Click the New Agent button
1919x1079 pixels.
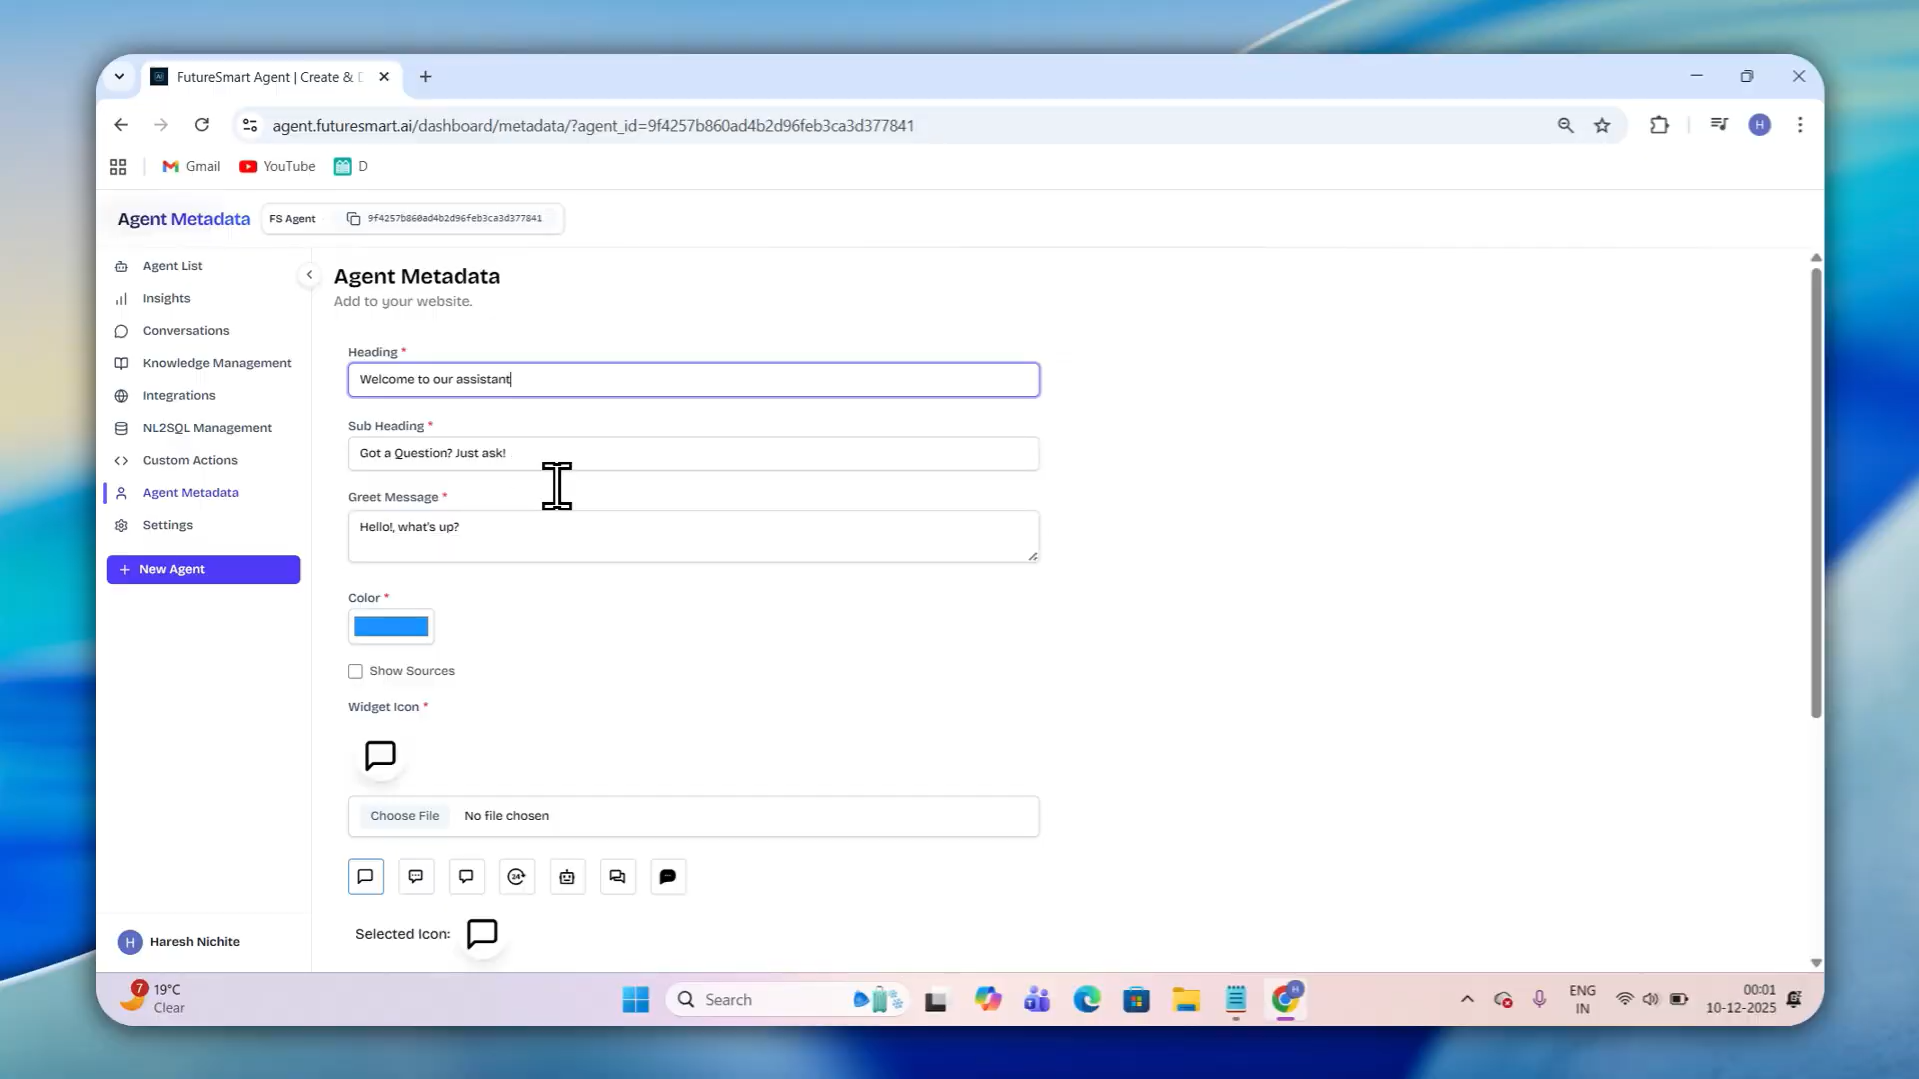(x=203, y=569)
